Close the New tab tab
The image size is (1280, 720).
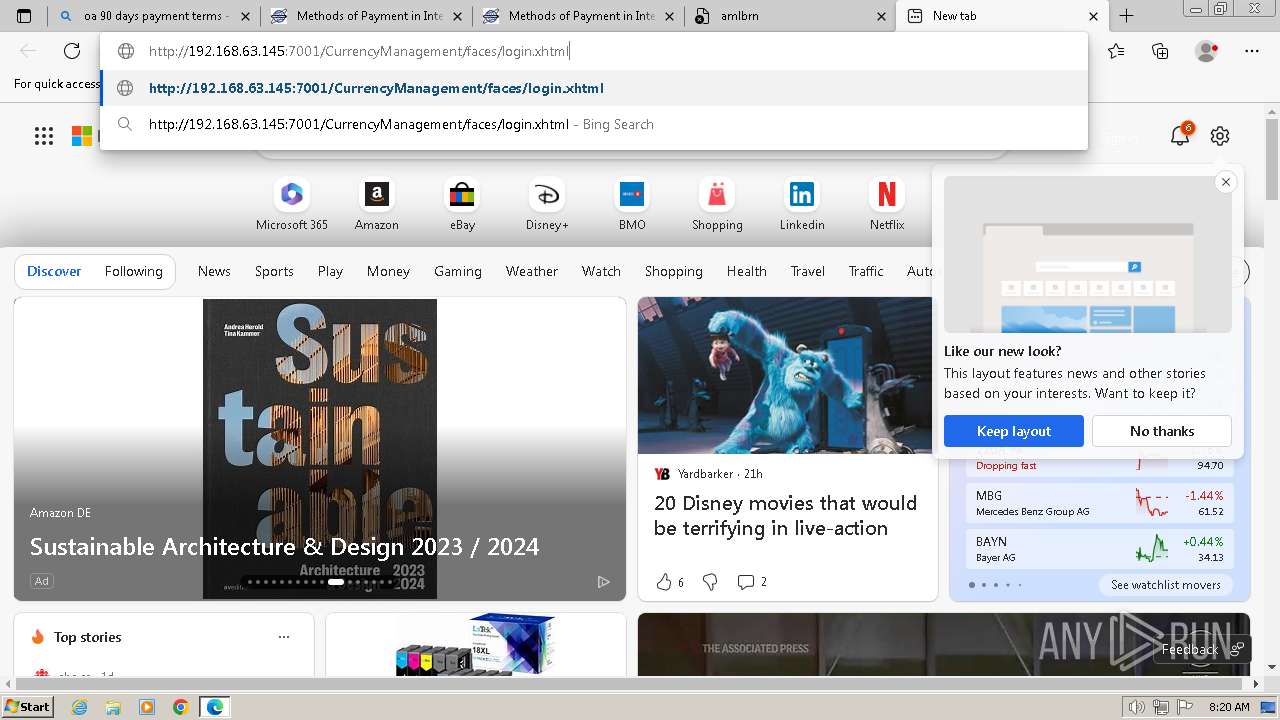coord(1093,16)
